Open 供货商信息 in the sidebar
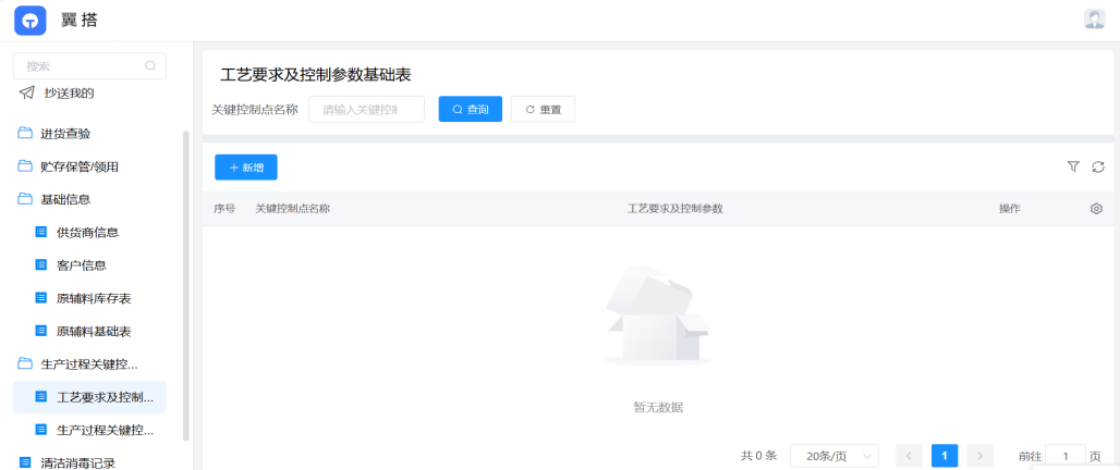 87,232
